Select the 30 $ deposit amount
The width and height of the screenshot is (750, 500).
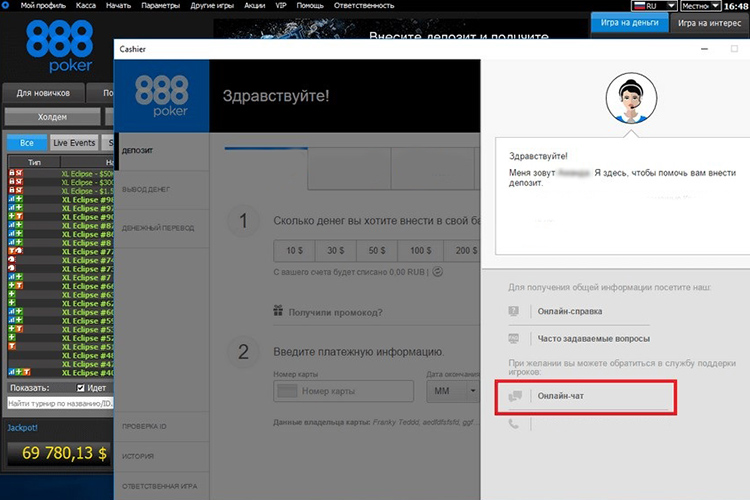(x=335, y=250)
